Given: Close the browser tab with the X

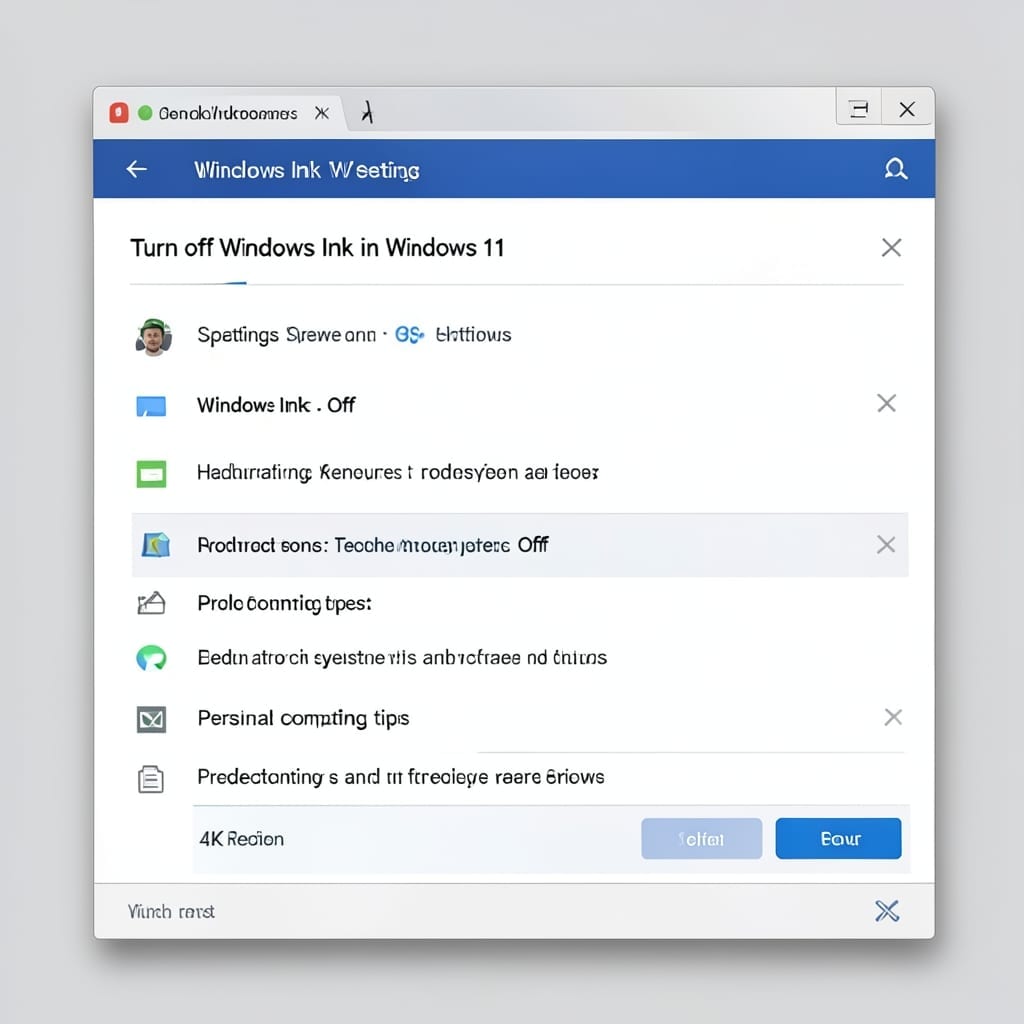Looking at the screenshot, I should pyautogui.click(x=321, y=113).
